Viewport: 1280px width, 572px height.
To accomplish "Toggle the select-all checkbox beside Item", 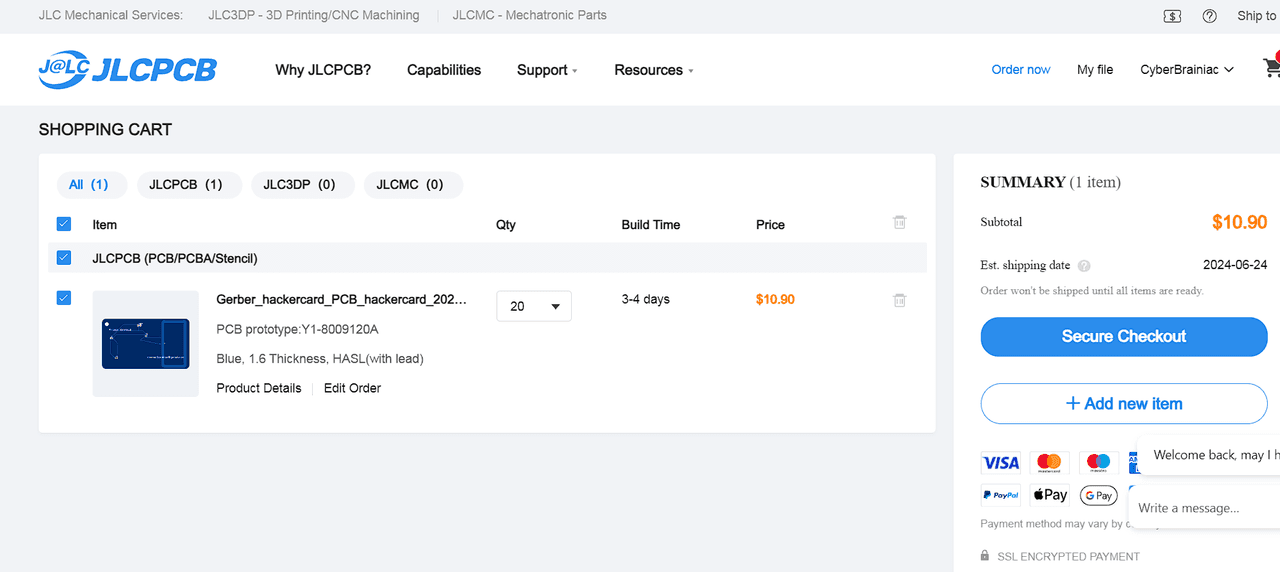I will click(x=64, y=224).
